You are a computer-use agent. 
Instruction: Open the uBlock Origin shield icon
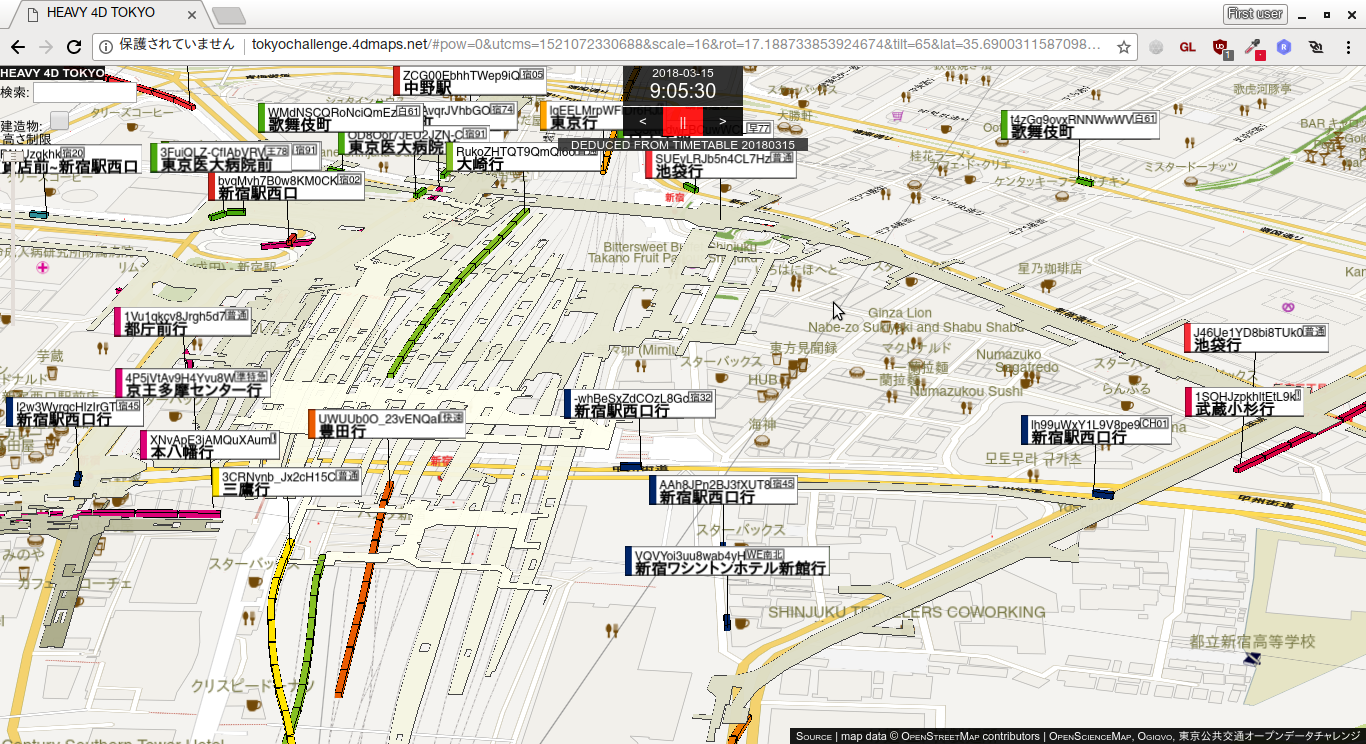[x=1221, y=47]
